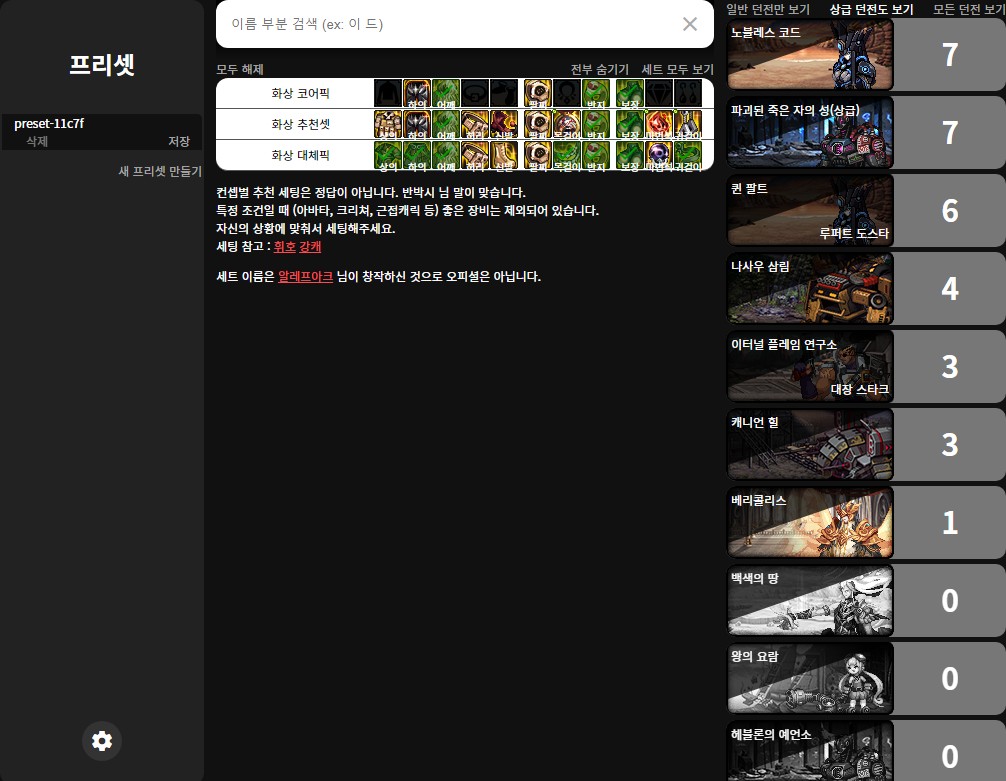The height and width of the screenshot is (781, 1006).
Task: Click the 허리 belt icon in the 화상 대체픽 row
Action: tap(475, 155)
